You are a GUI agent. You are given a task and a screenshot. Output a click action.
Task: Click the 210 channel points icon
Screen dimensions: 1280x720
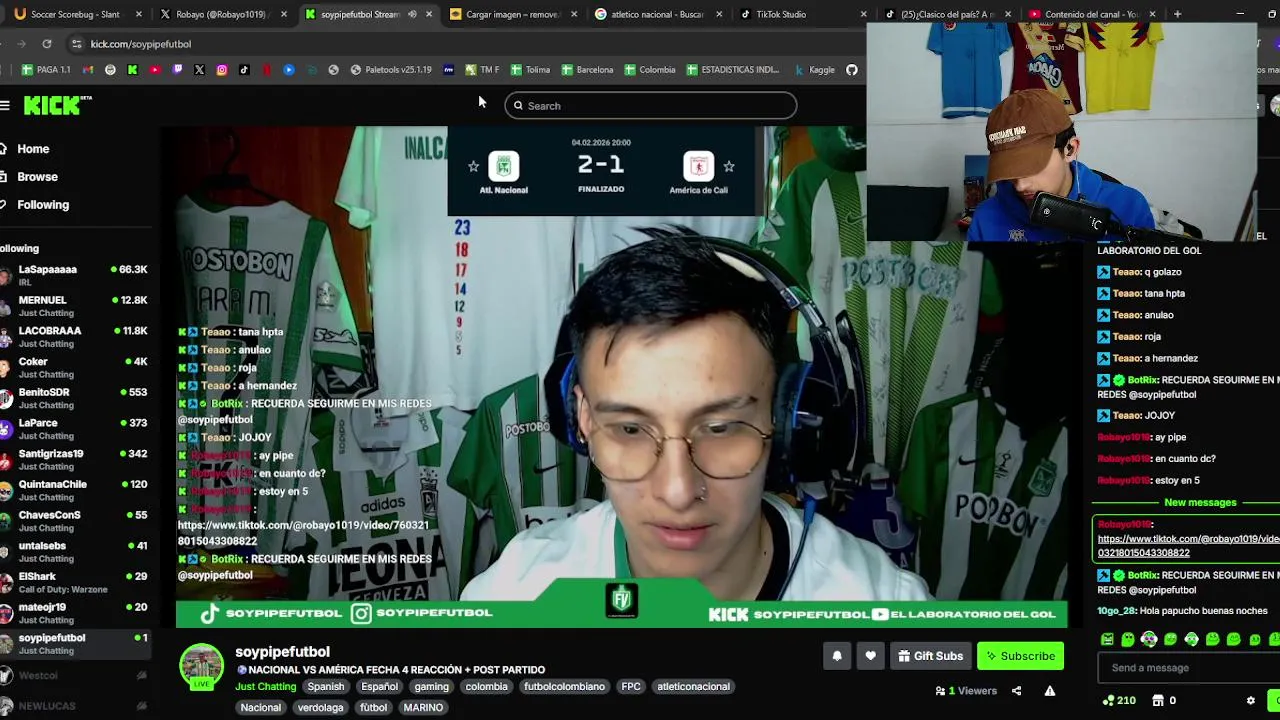1108,701
